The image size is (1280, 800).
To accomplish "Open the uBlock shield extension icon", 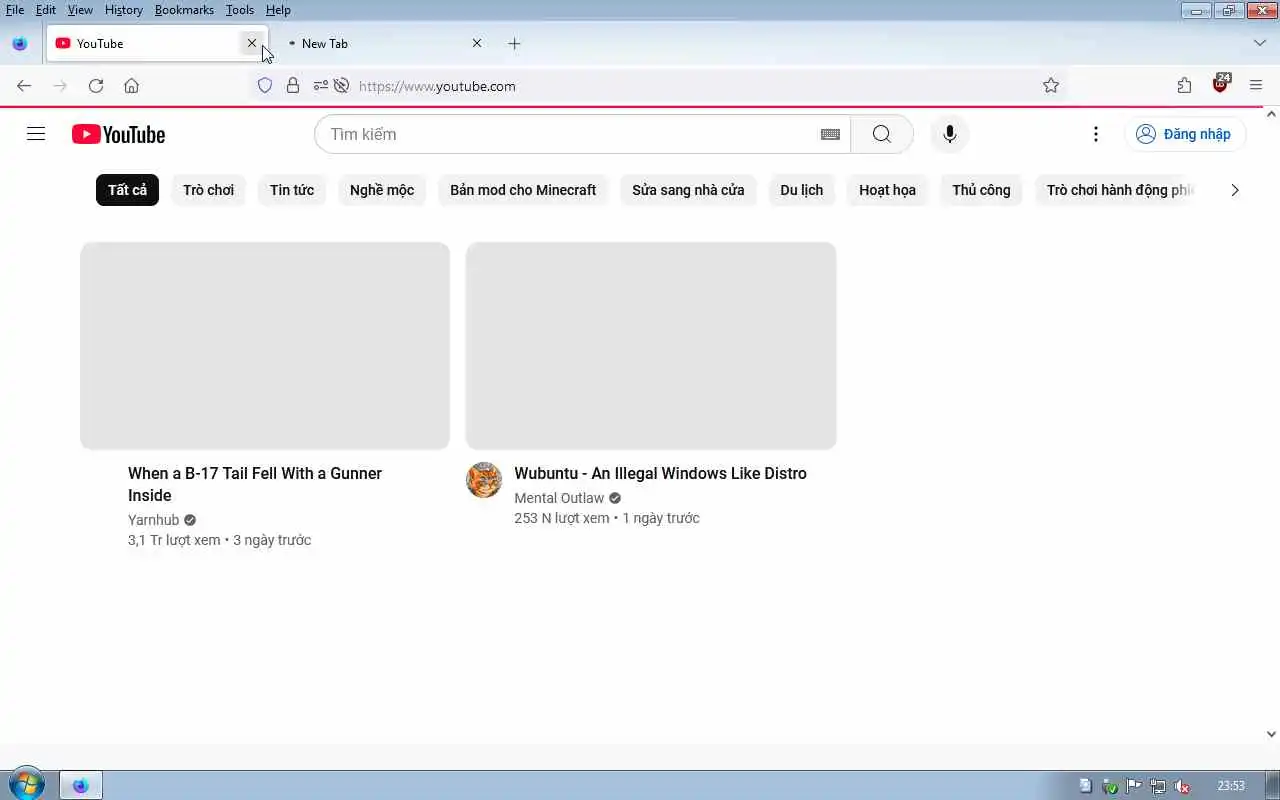I will click(x=1220, y=84).
